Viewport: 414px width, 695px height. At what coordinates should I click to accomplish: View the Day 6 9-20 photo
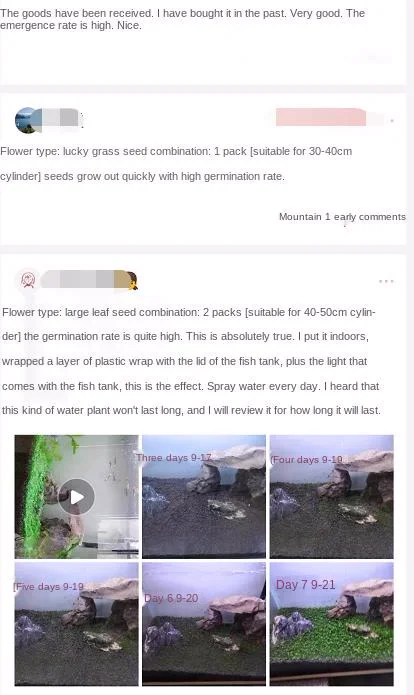[204, 624]
